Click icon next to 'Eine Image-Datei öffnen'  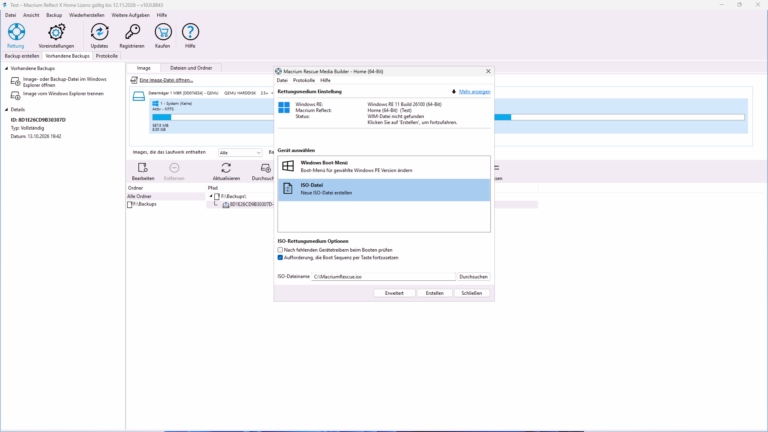[x=134, y=80]
